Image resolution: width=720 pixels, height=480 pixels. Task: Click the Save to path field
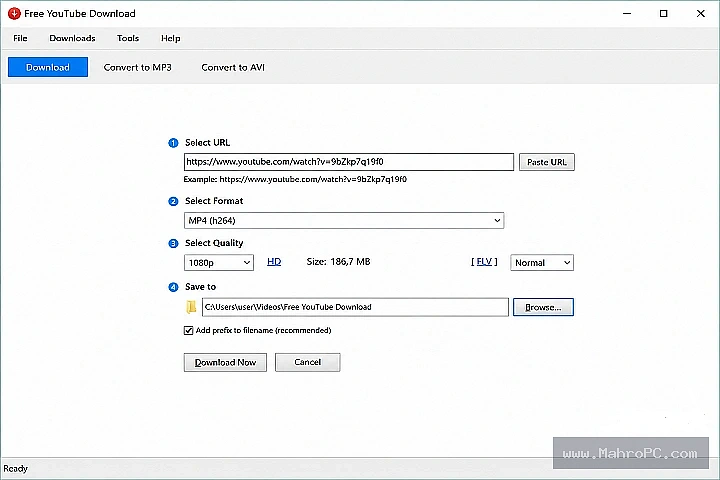pyautogui.click(x=355, y=307)
